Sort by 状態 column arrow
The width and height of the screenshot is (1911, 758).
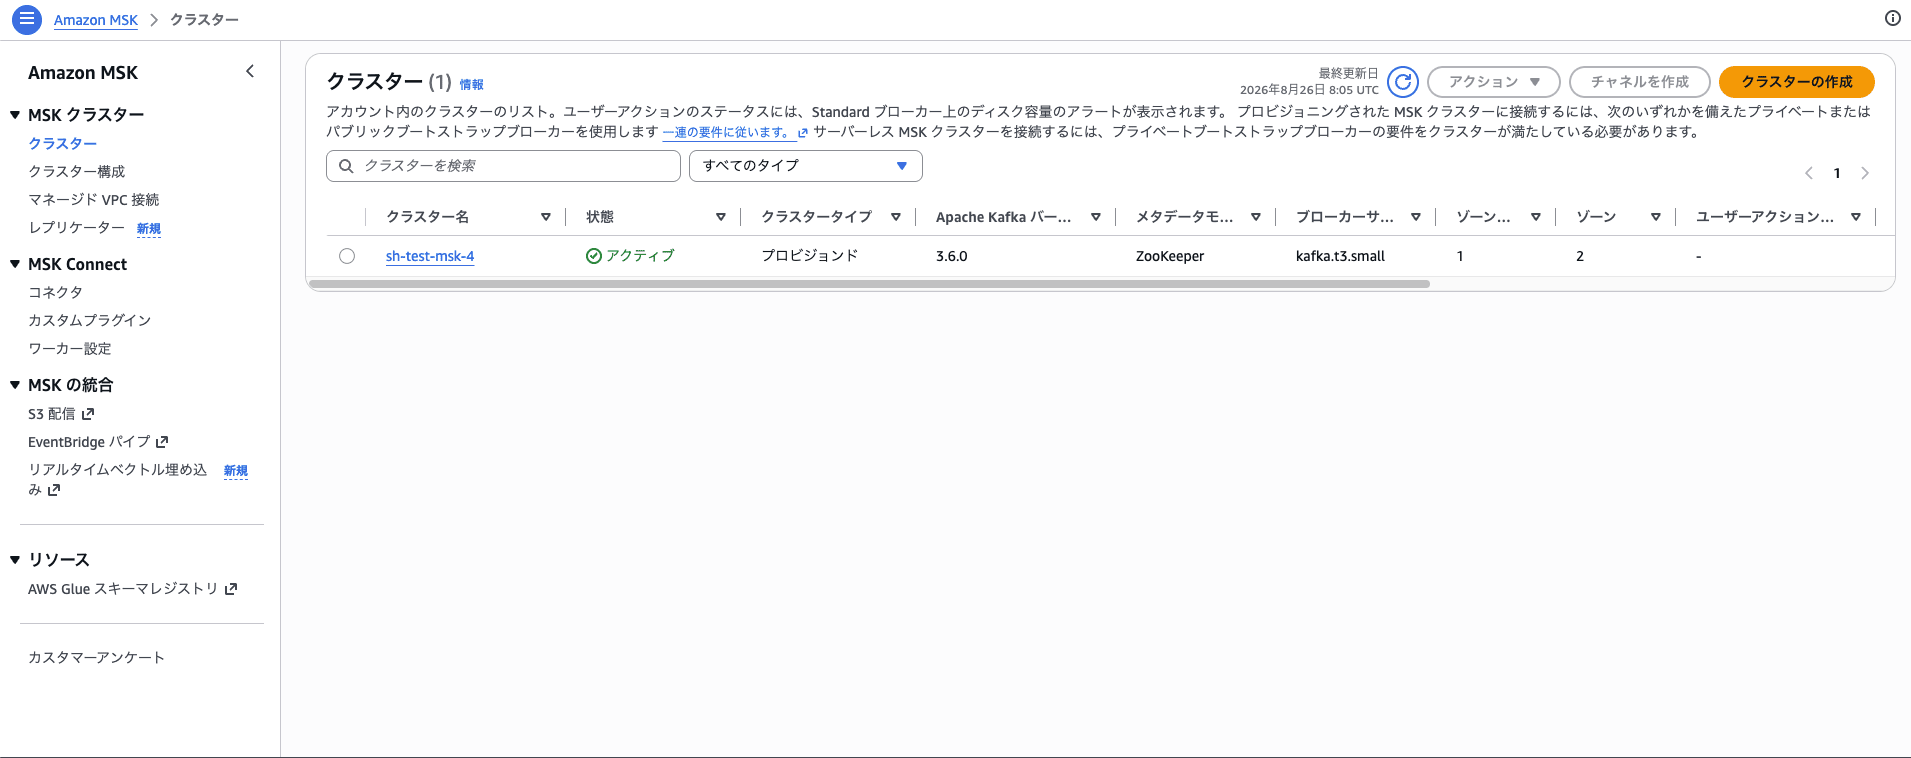click(721, 217)
